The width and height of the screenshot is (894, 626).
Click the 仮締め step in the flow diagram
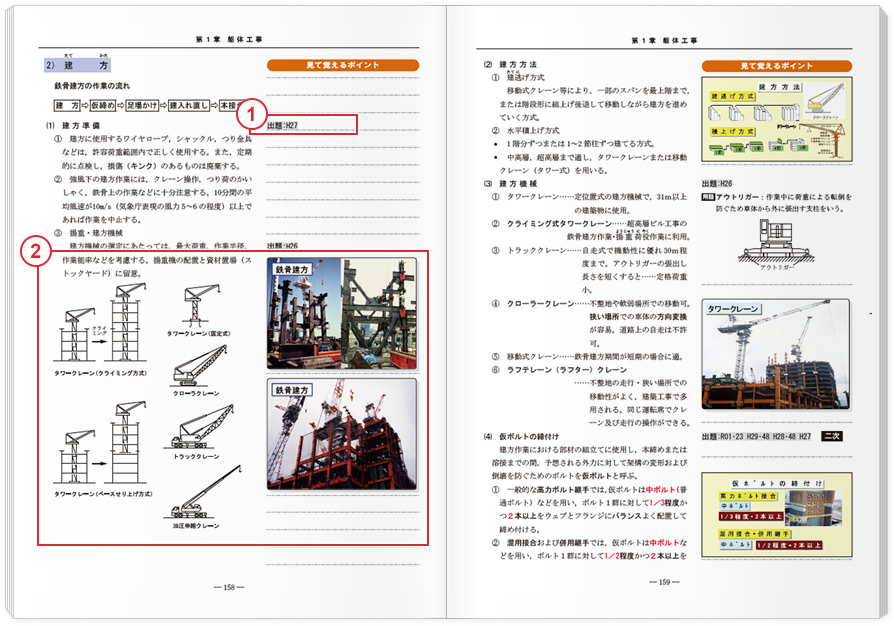[104, 105]
